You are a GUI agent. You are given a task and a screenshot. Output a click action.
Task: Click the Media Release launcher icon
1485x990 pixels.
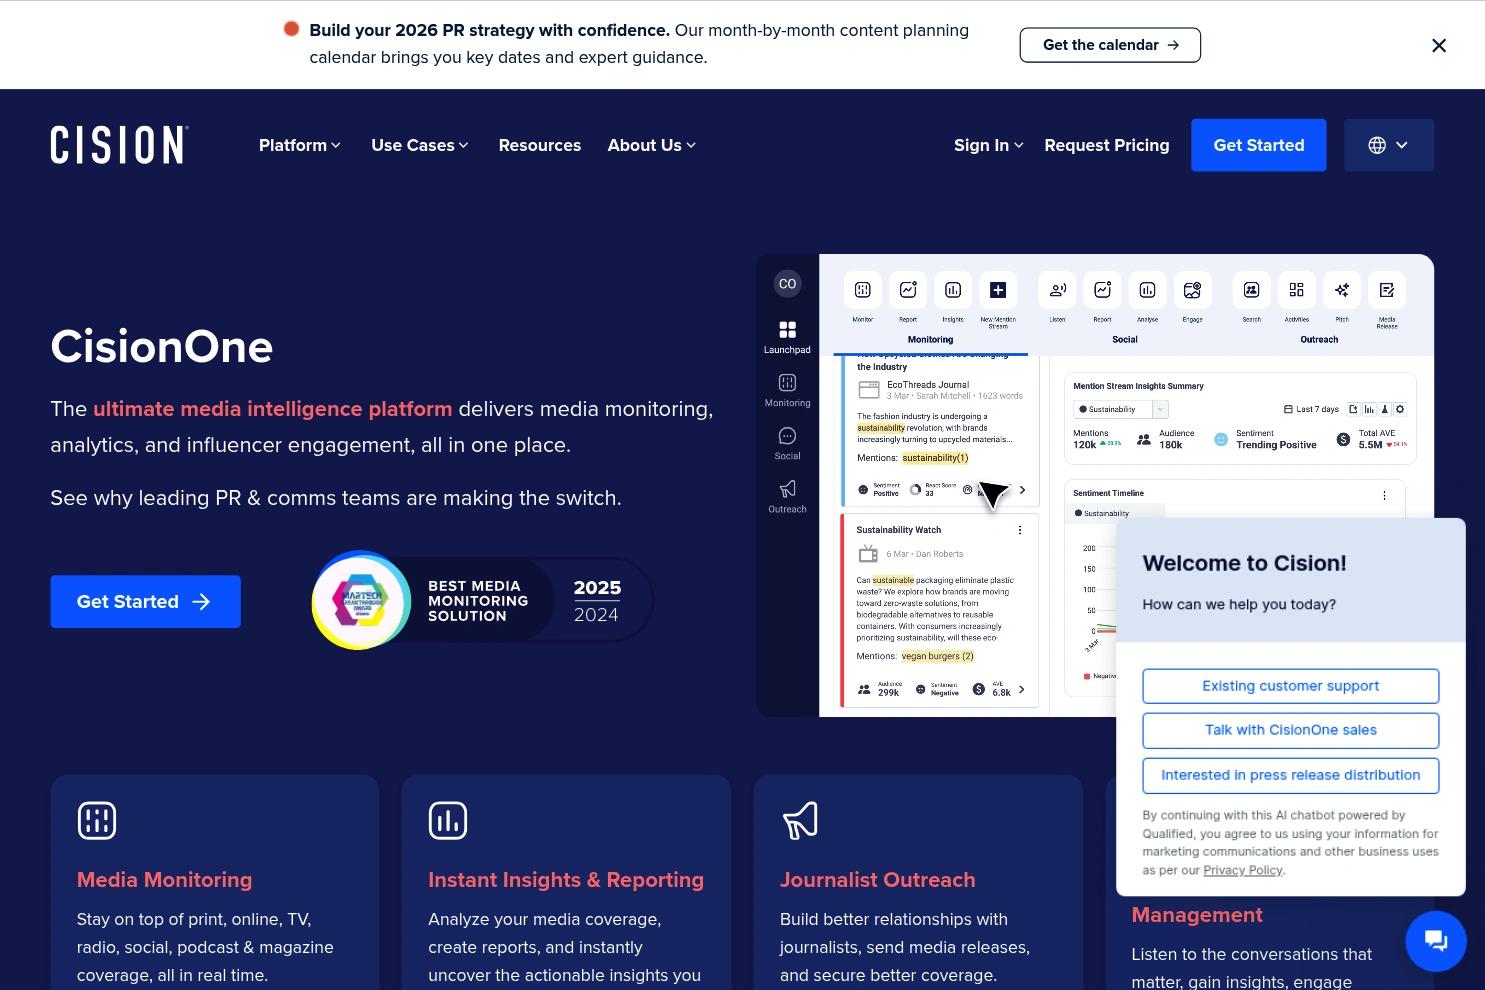click(1387, 290)
